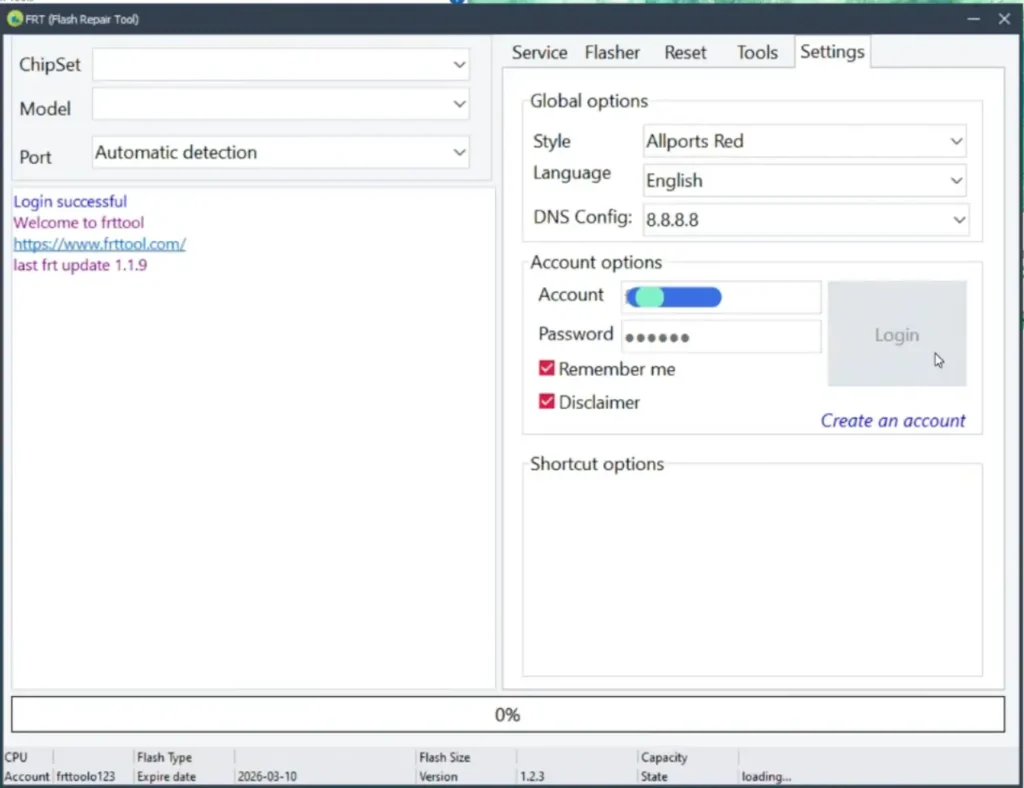The image size is (1024, 788).
Task: Click the Expire date status label
Action: point(167,776)
